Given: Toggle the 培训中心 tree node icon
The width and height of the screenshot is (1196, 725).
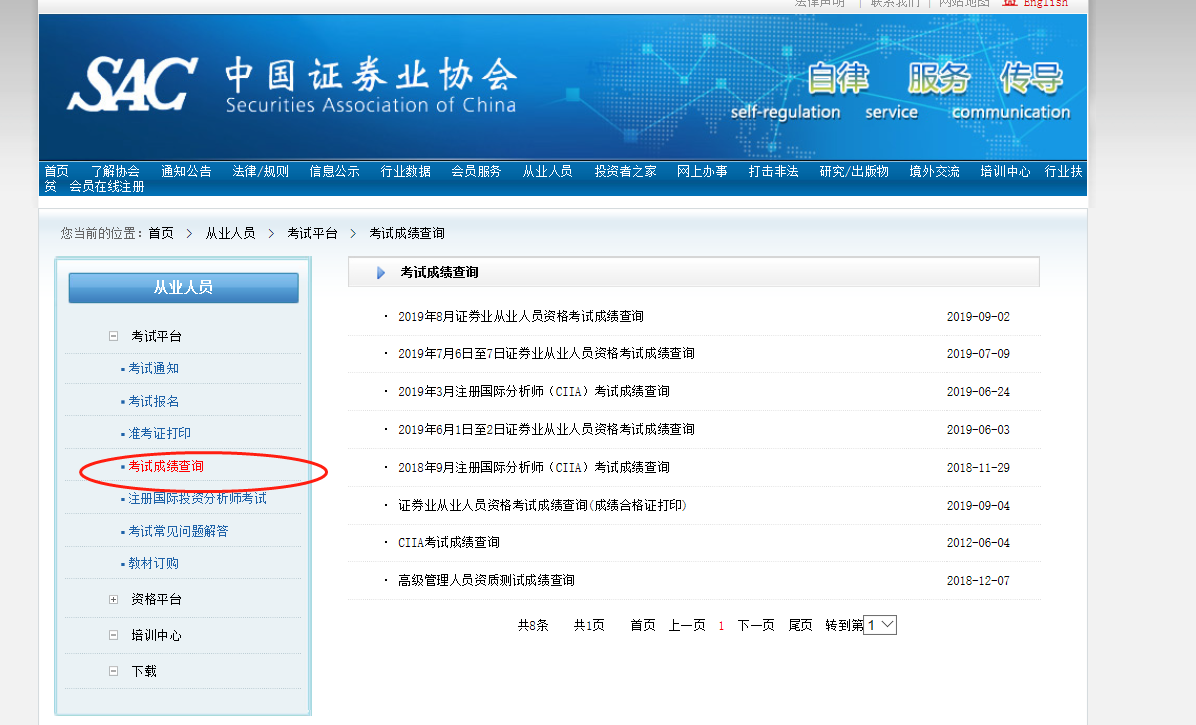Looking at the screenshot, I should [113, 636].
